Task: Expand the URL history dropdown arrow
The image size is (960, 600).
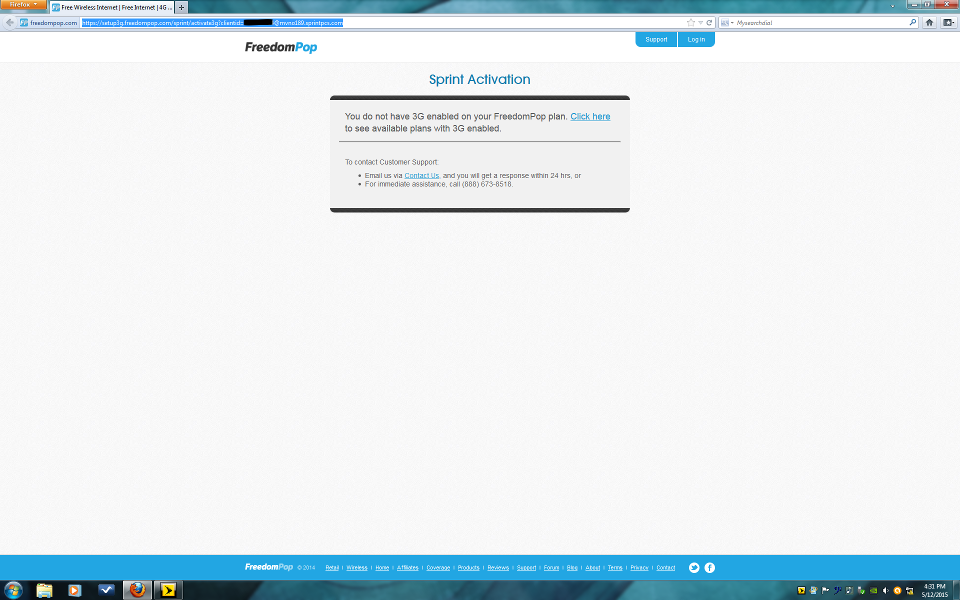Action: (x=700, y=23)
